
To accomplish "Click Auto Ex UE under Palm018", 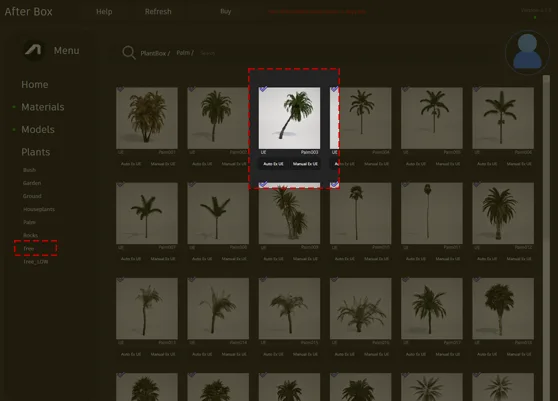I will [487, 354].
